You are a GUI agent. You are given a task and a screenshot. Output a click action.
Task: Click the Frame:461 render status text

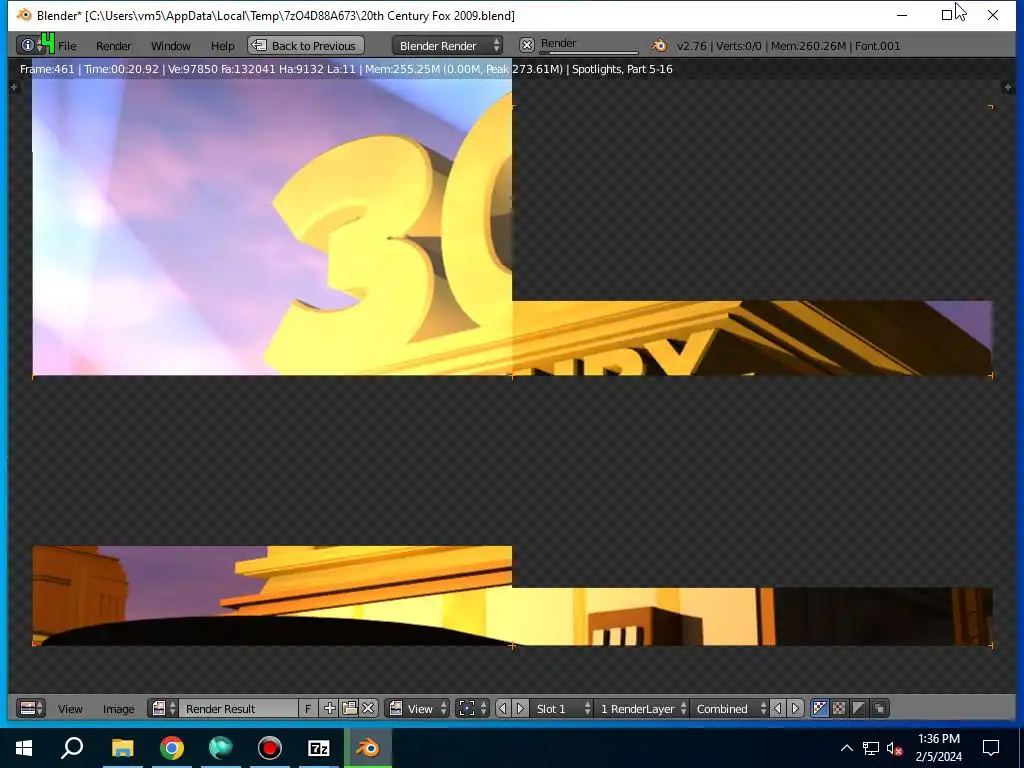click(47, 69)
